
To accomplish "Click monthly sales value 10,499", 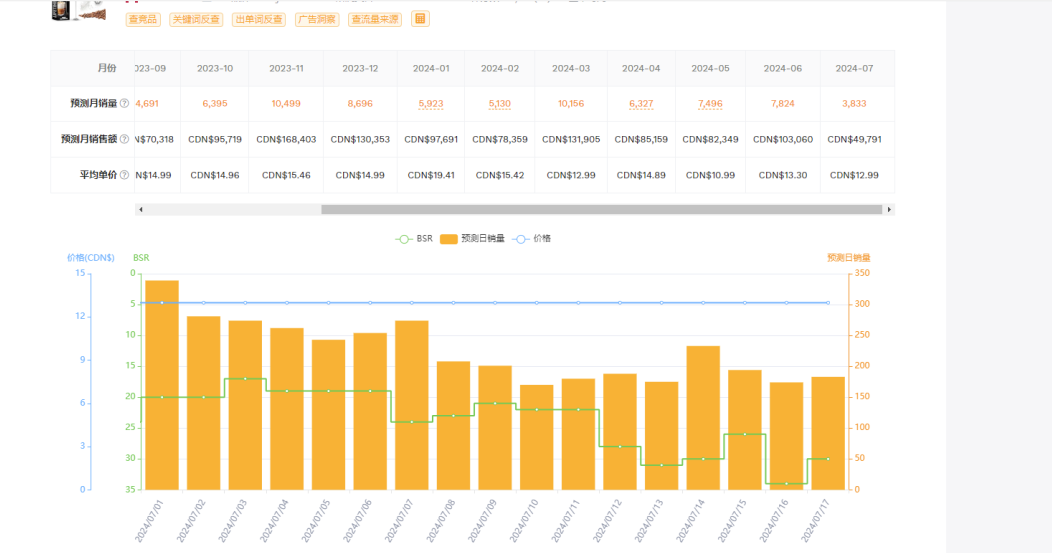I will coord(286,103).
